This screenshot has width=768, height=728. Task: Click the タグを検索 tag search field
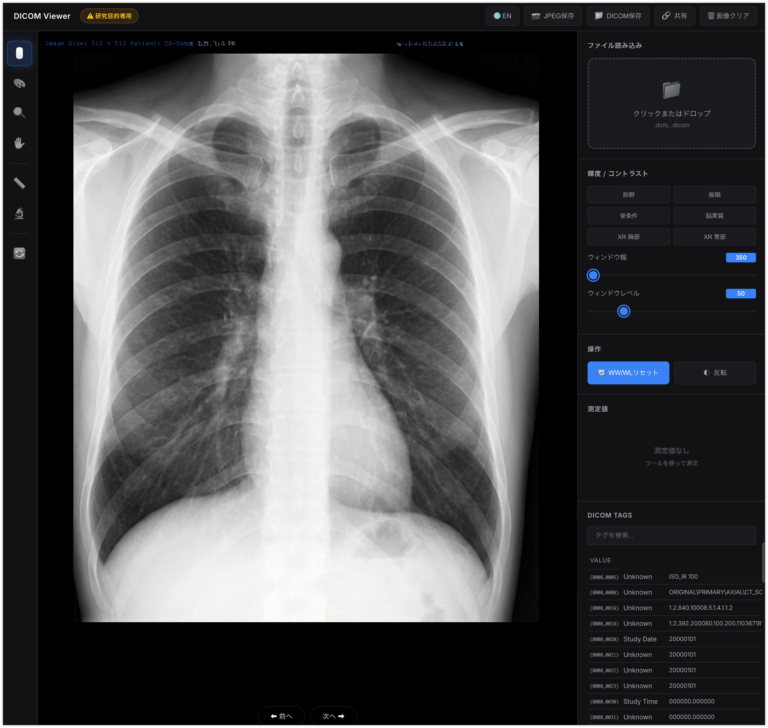pos(672,535)
